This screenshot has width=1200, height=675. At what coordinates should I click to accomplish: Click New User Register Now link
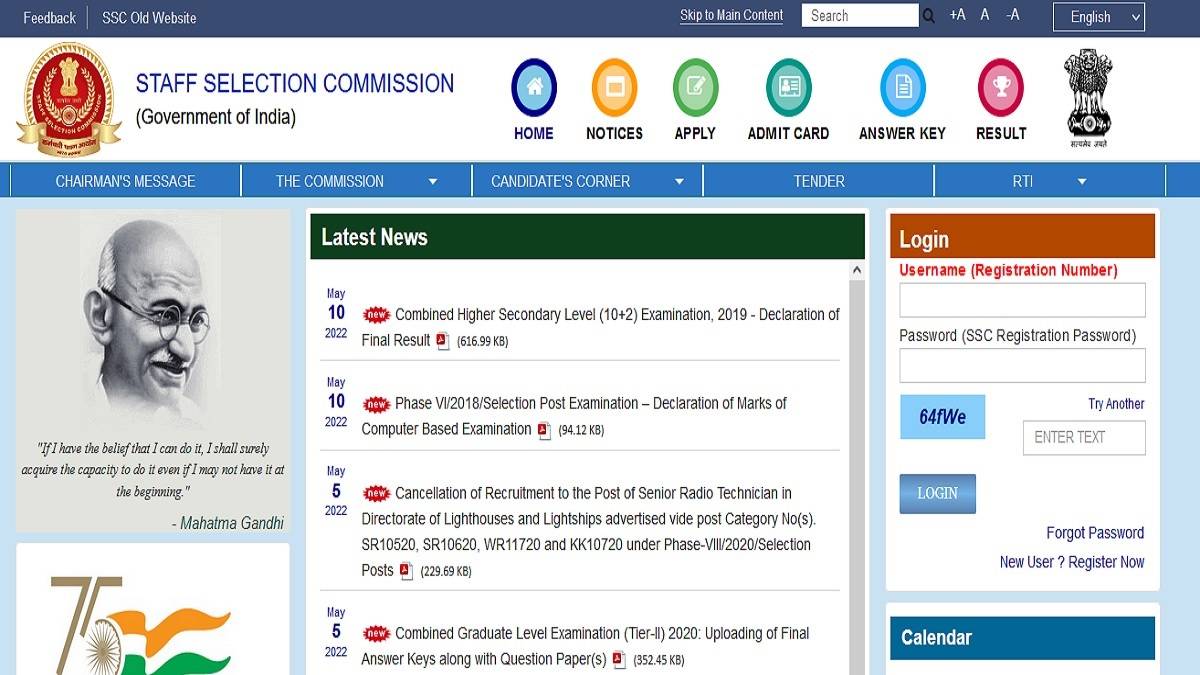pyautogui.click(x=1071, y=562)
